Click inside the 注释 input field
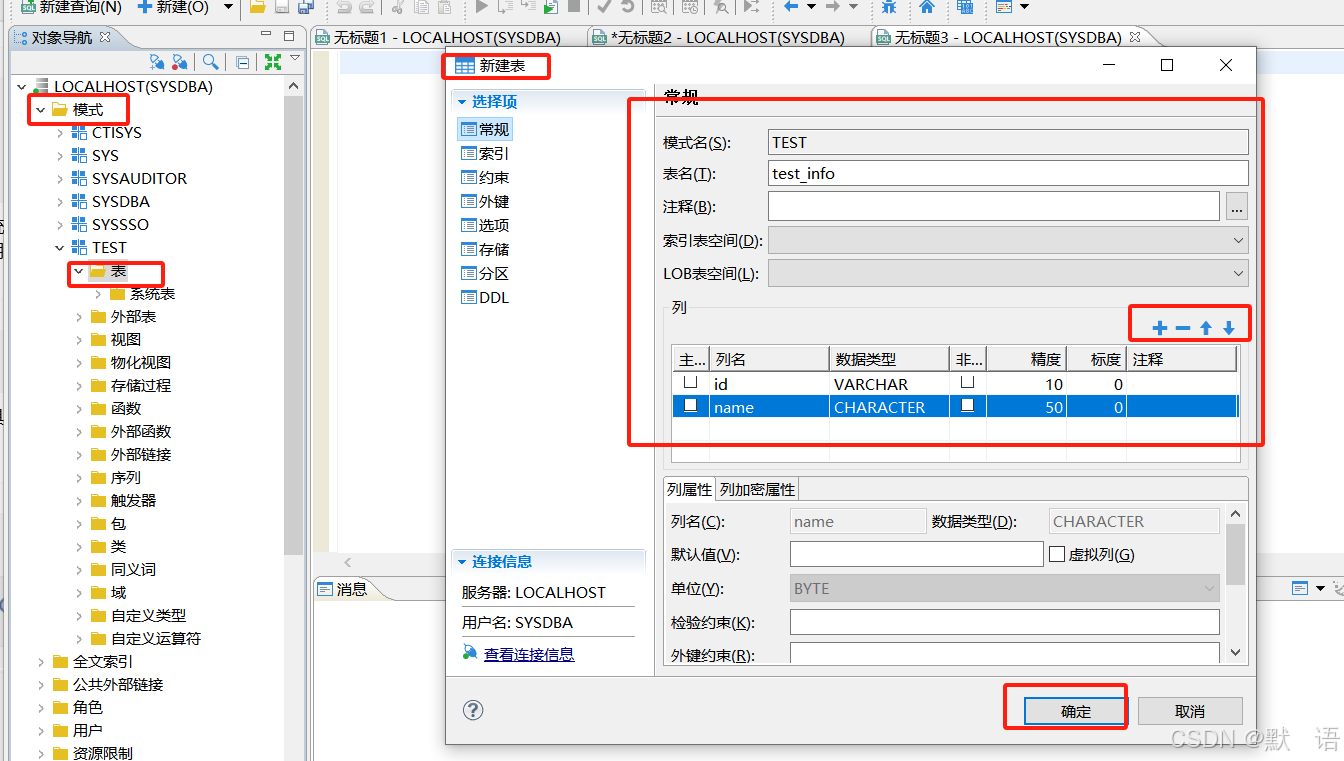Image resolution: width=1344 pixels, height=761 pixels. point(990,207)
